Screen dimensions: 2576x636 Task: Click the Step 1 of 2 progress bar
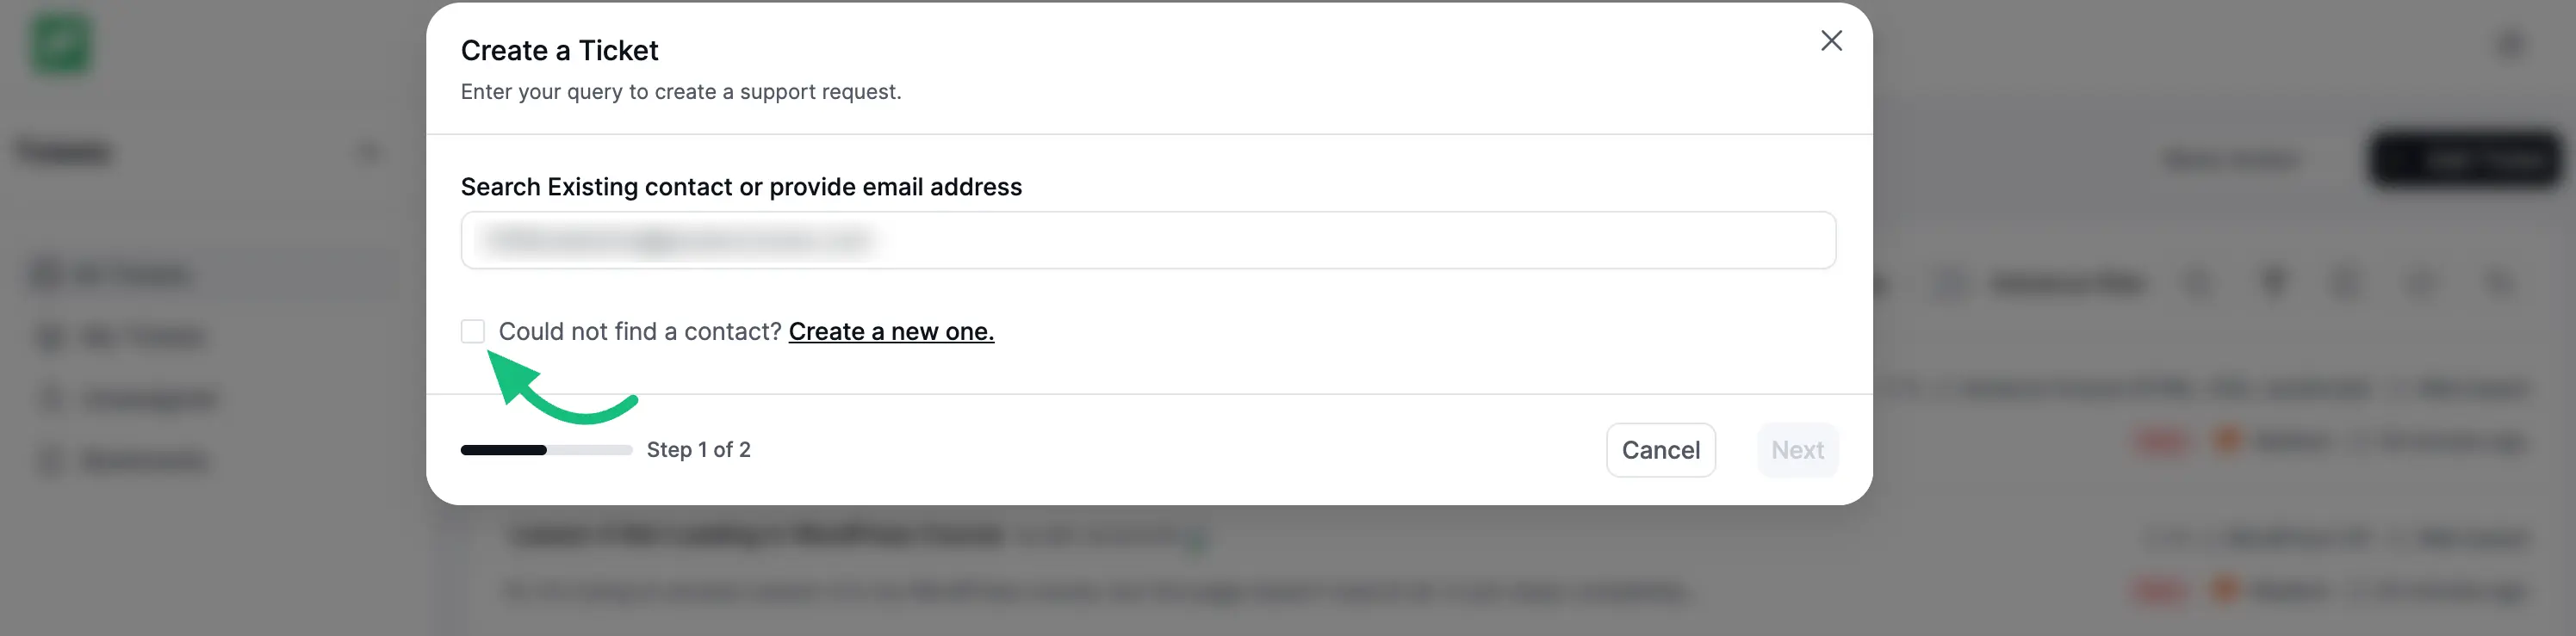pyautogui.click(x=548, y=450)
